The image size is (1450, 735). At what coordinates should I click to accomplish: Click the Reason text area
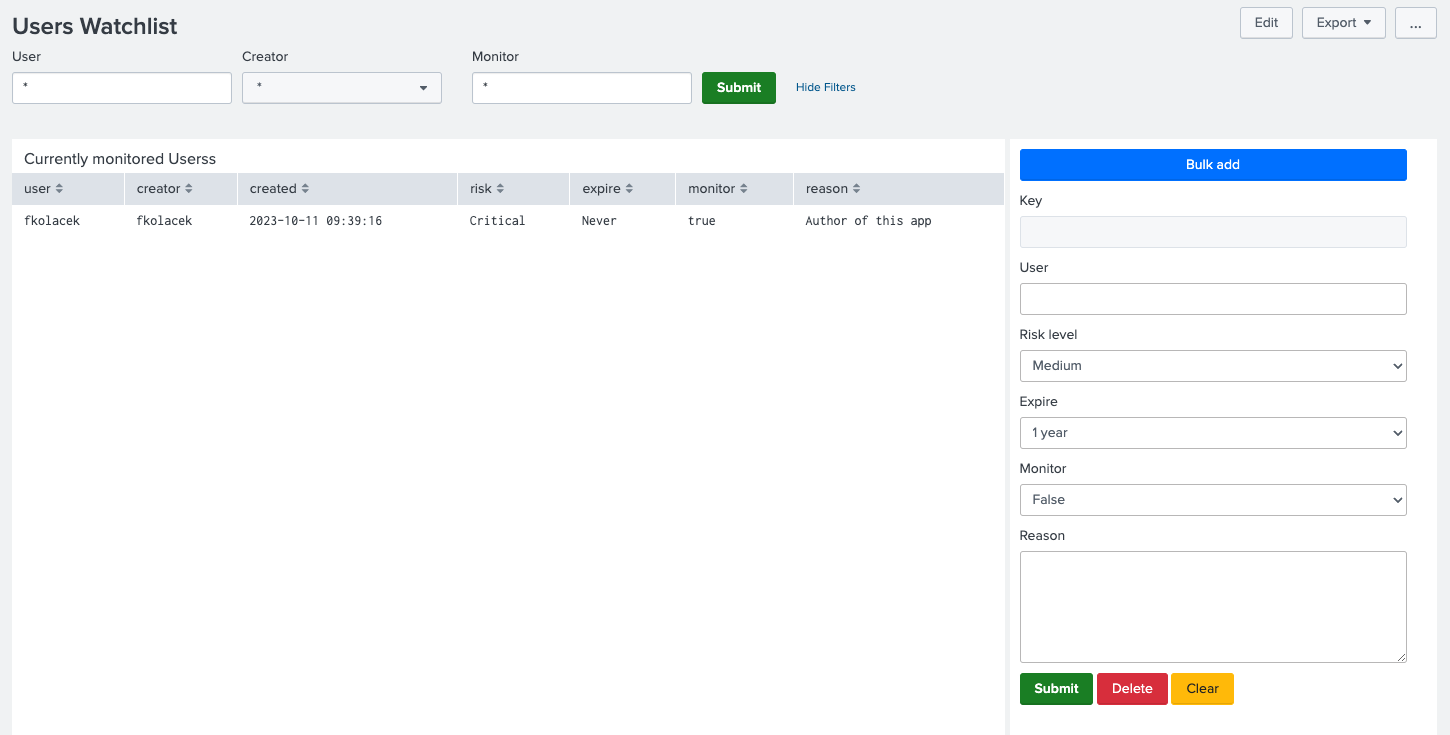(x=1213, y=607)
